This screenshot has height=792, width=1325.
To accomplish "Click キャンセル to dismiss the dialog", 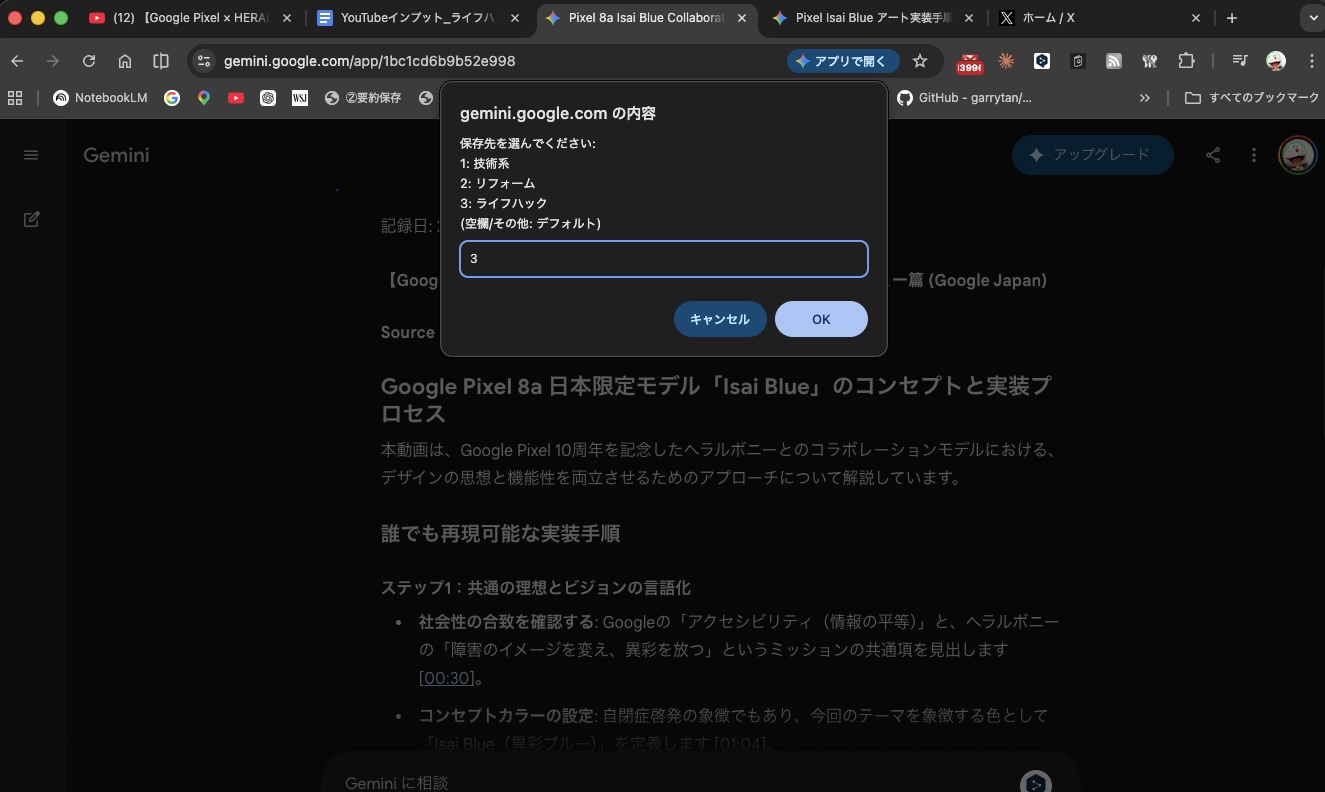I will [x=720, y=318].
